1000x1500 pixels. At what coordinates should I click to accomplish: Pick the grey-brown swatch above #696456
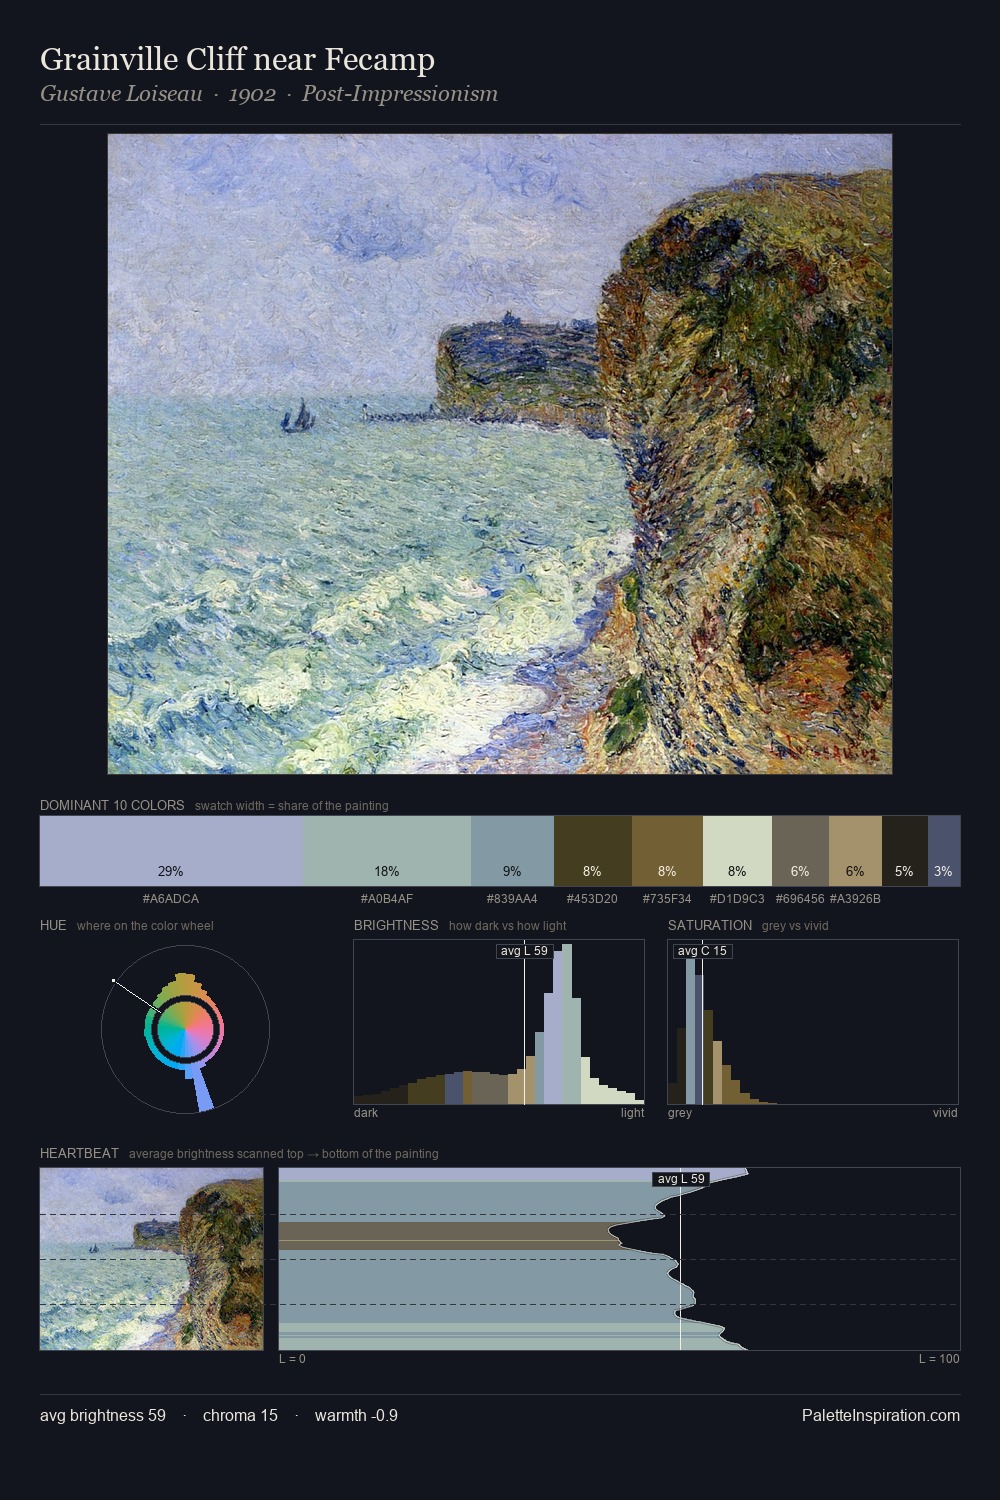coord(800,851)
